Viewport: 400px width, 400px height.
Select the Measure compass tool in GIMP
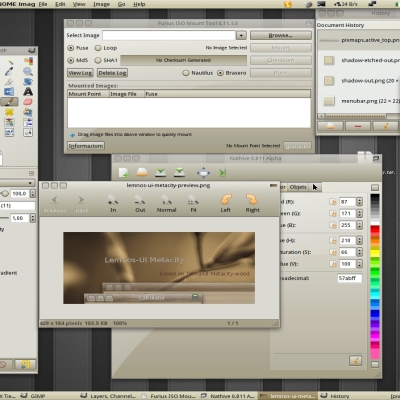click(x=9, y=82)
